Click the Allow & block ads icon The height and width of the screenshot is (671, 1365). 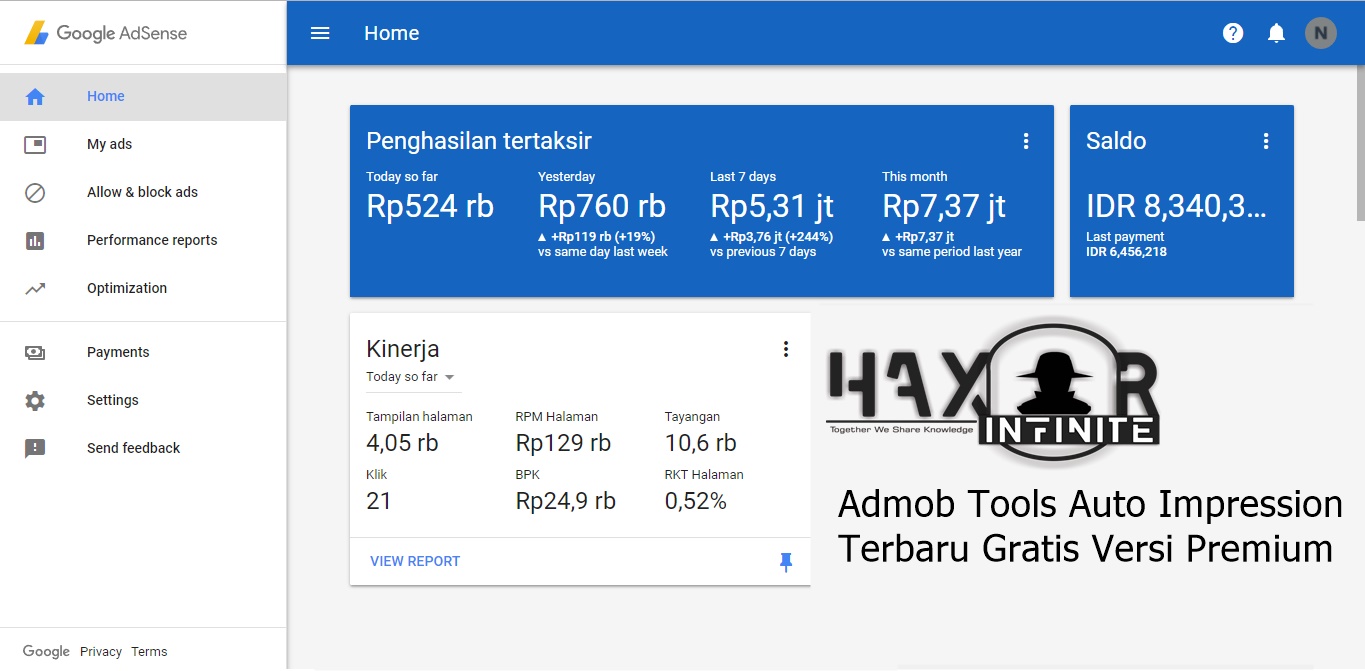coord(35,193)
